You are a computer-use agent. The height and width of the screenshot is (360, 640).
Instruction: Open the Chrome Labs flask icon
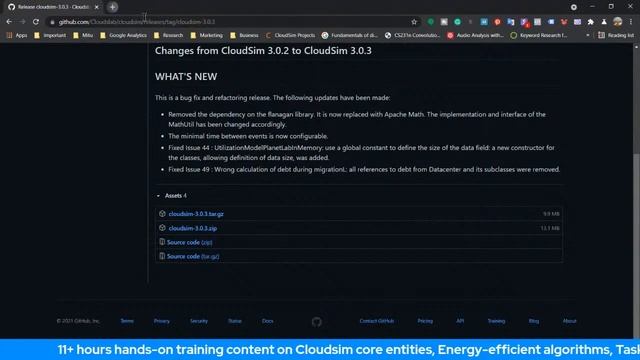[604, 22]
